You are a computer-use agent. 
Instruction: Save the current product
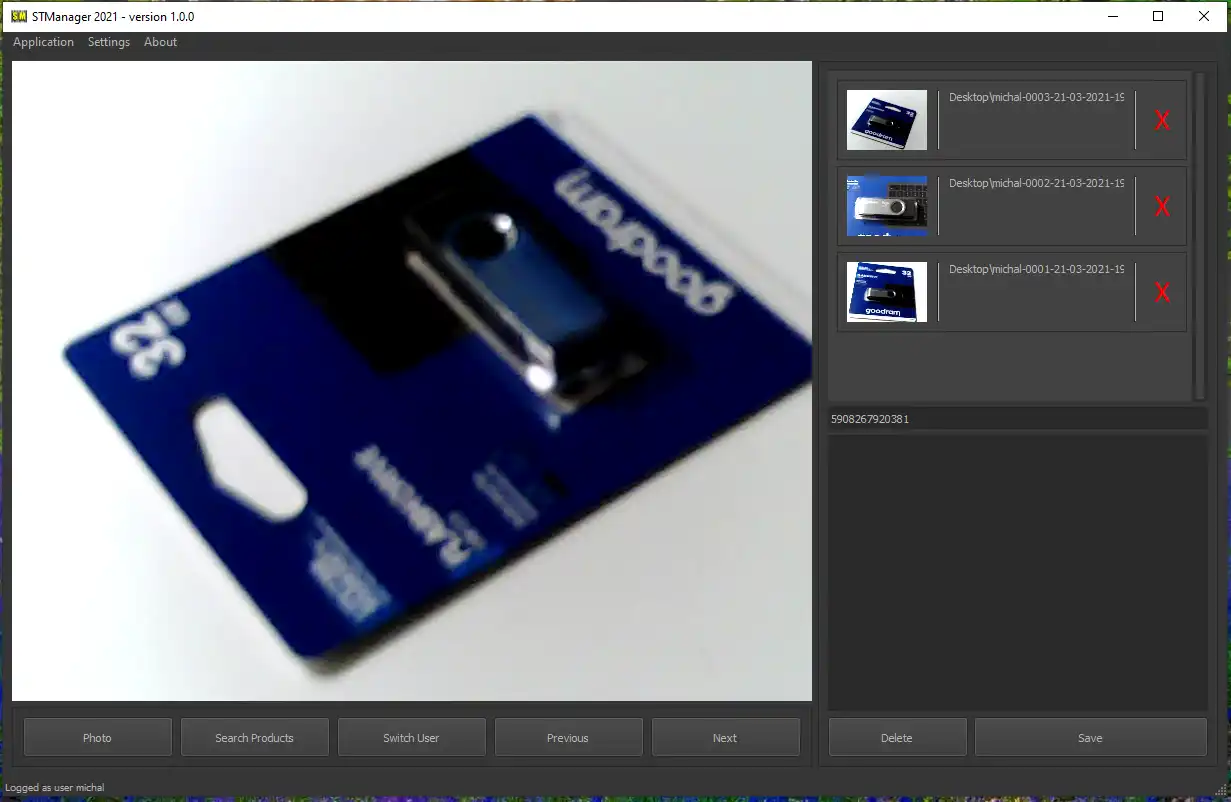click(x=1091, y=737)
